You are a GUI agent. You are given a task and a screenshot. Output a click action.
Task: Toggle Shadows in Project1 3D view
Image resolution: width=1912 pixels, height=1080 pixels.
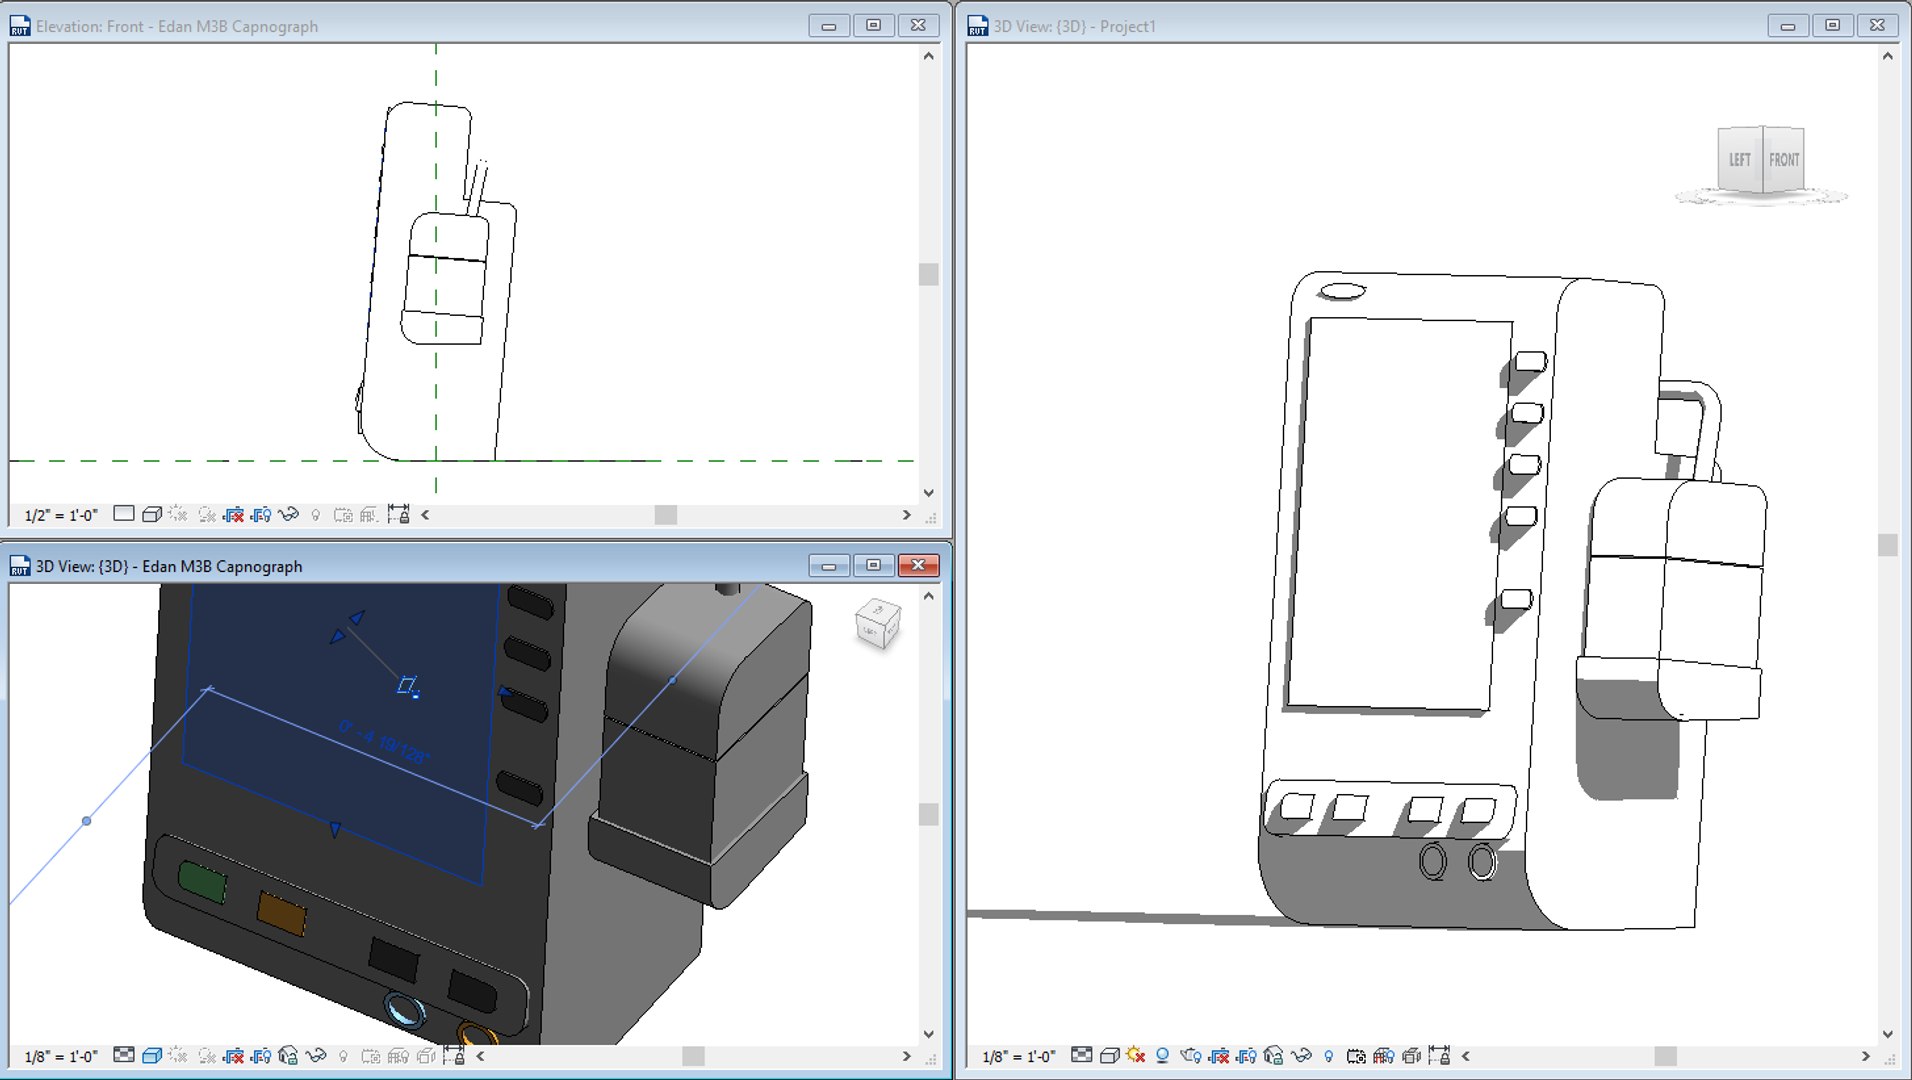tap(1162, 1055)
